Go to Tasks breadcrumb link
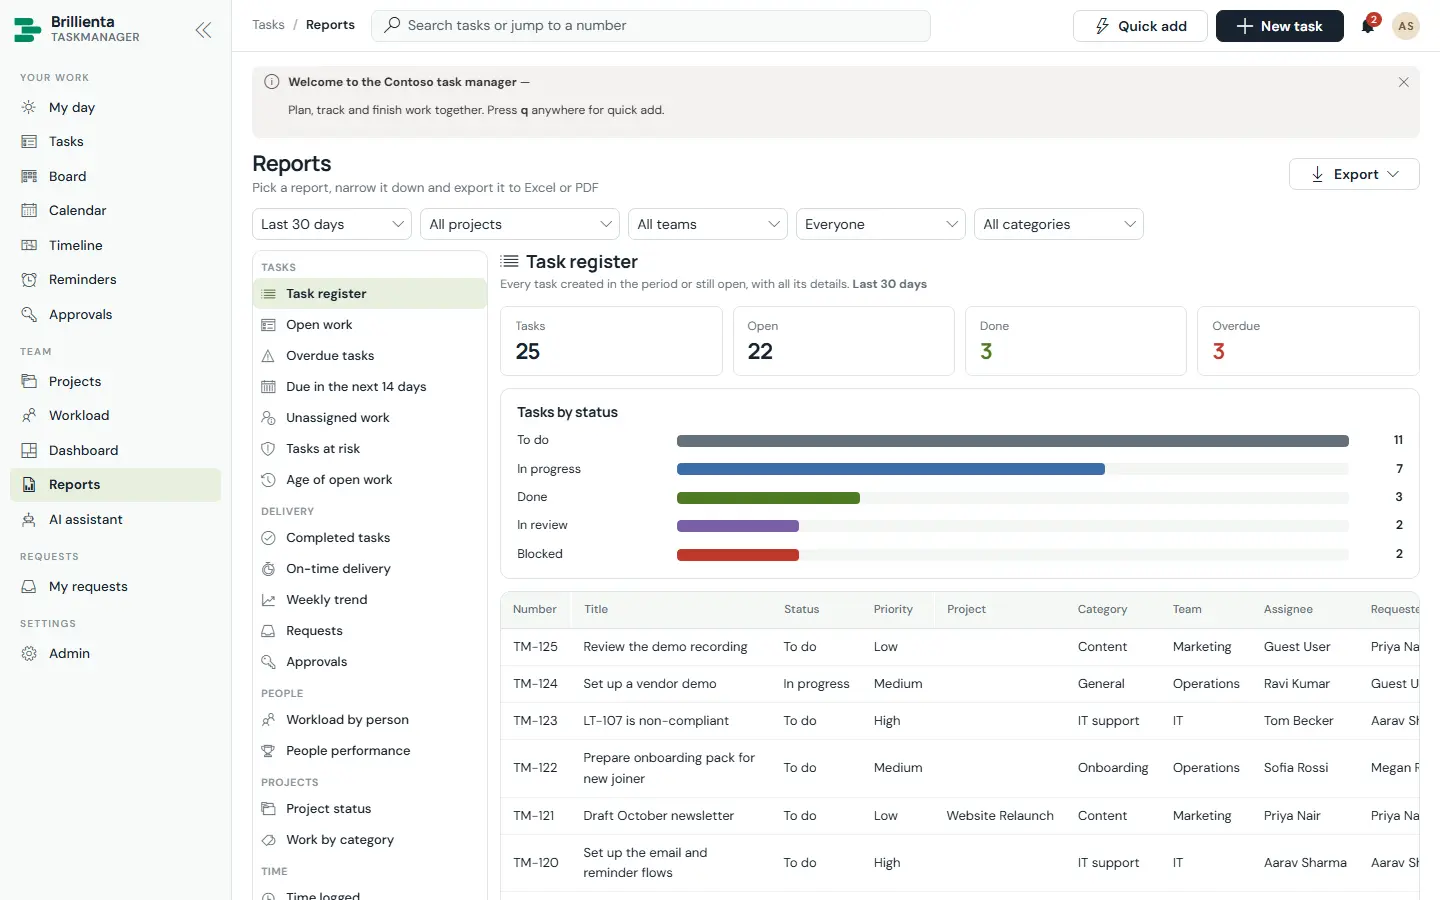The height and width of the screenshot is (900, 1440). [268, 25]
